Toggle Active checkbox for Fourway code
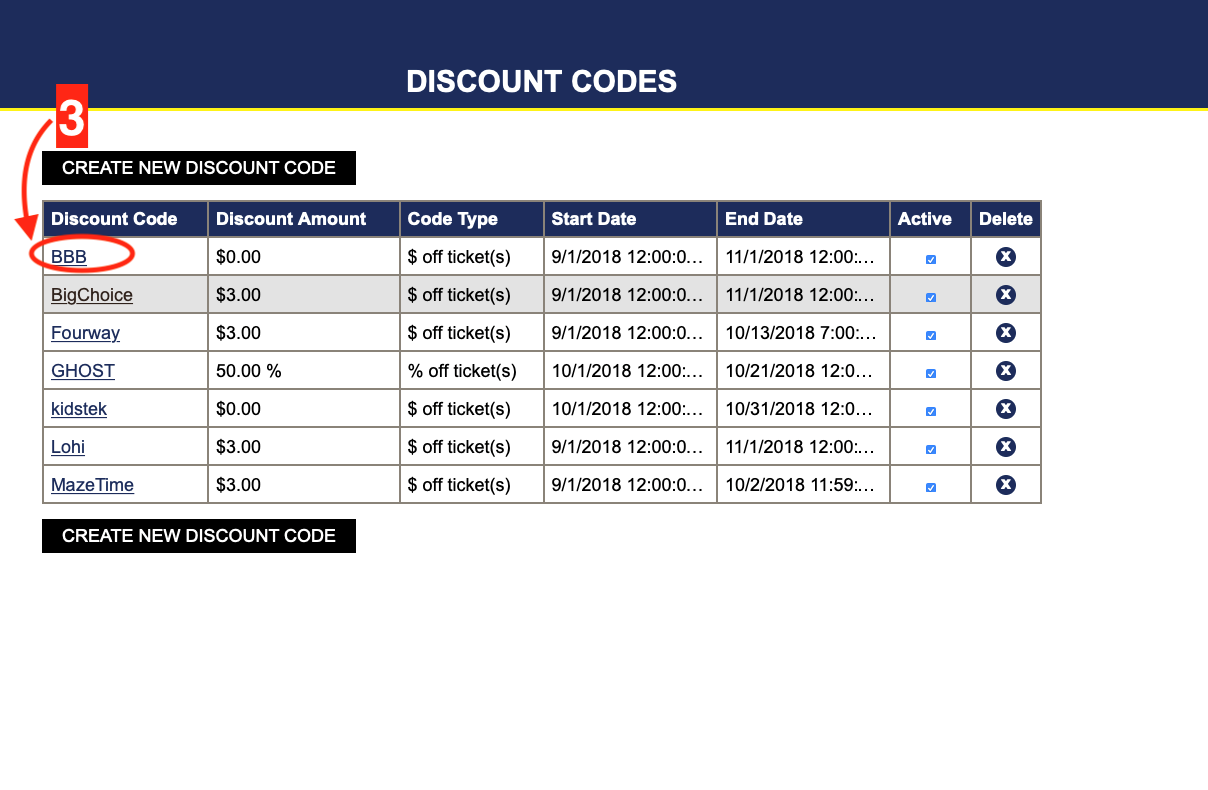This screenshot has width=1208, height=790. point(931,335)
